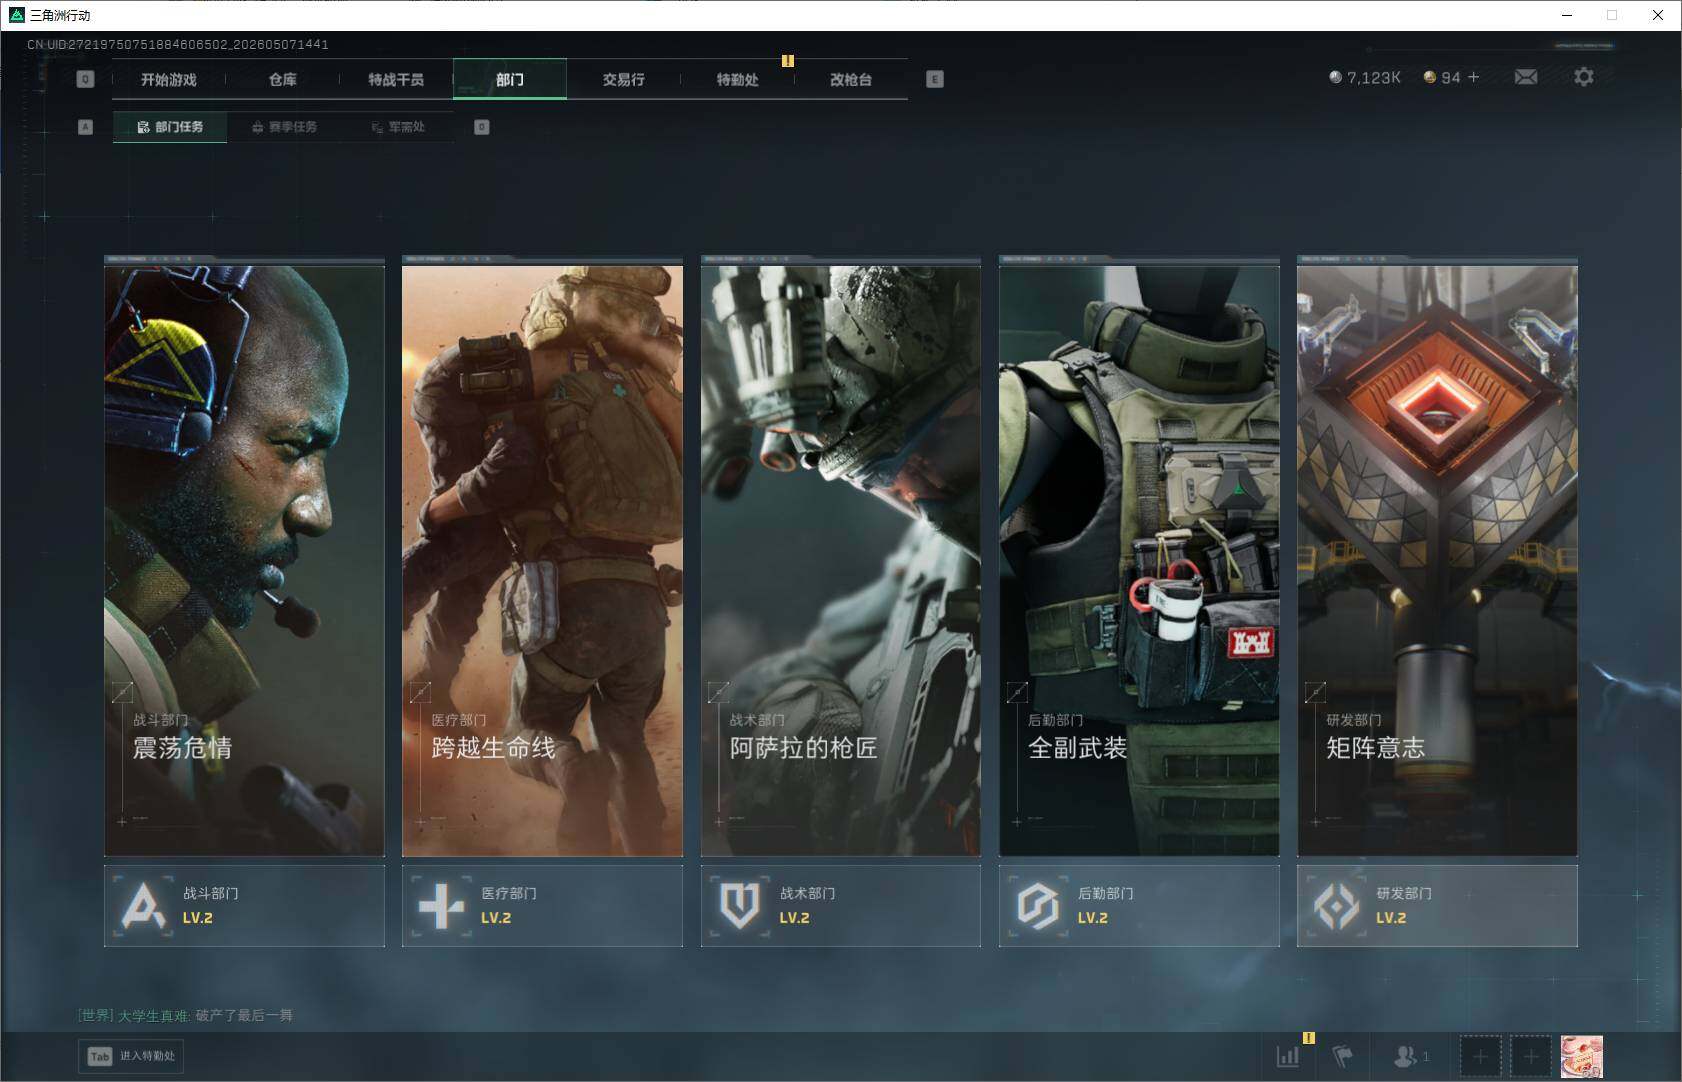
Task: Open the 军需处 sub-tab
Action: pyautogui.click(x=398, y=127)
